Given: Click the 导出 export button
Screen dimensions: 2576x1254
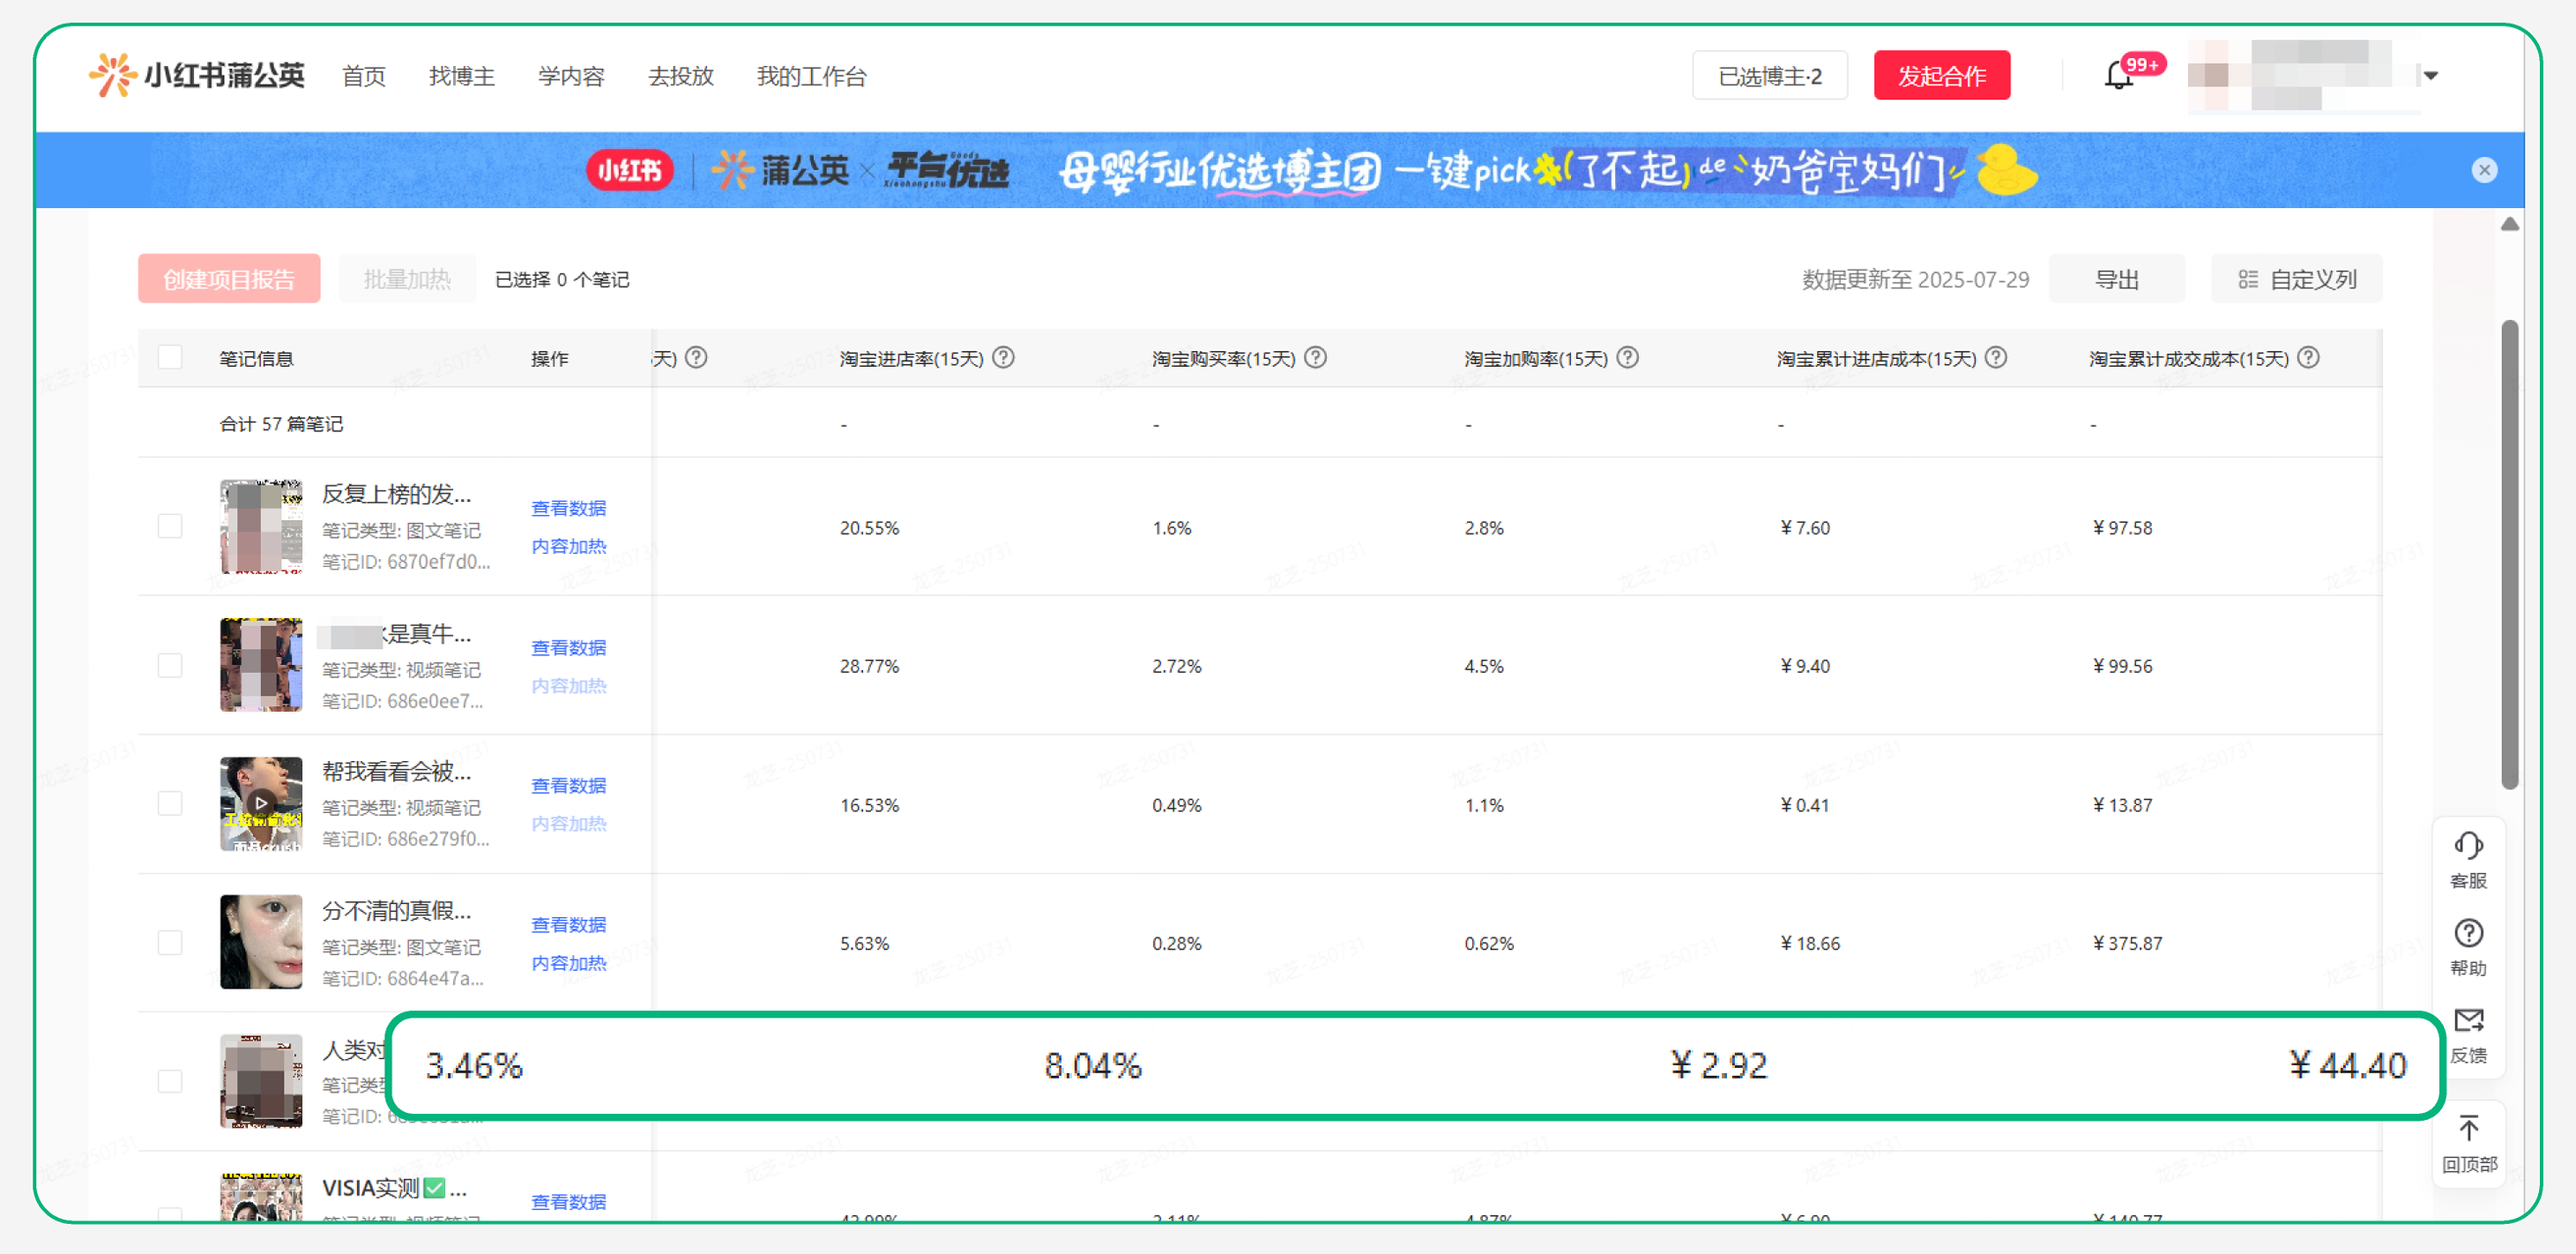Looking at the screenshot, I should pos(2117,279).
